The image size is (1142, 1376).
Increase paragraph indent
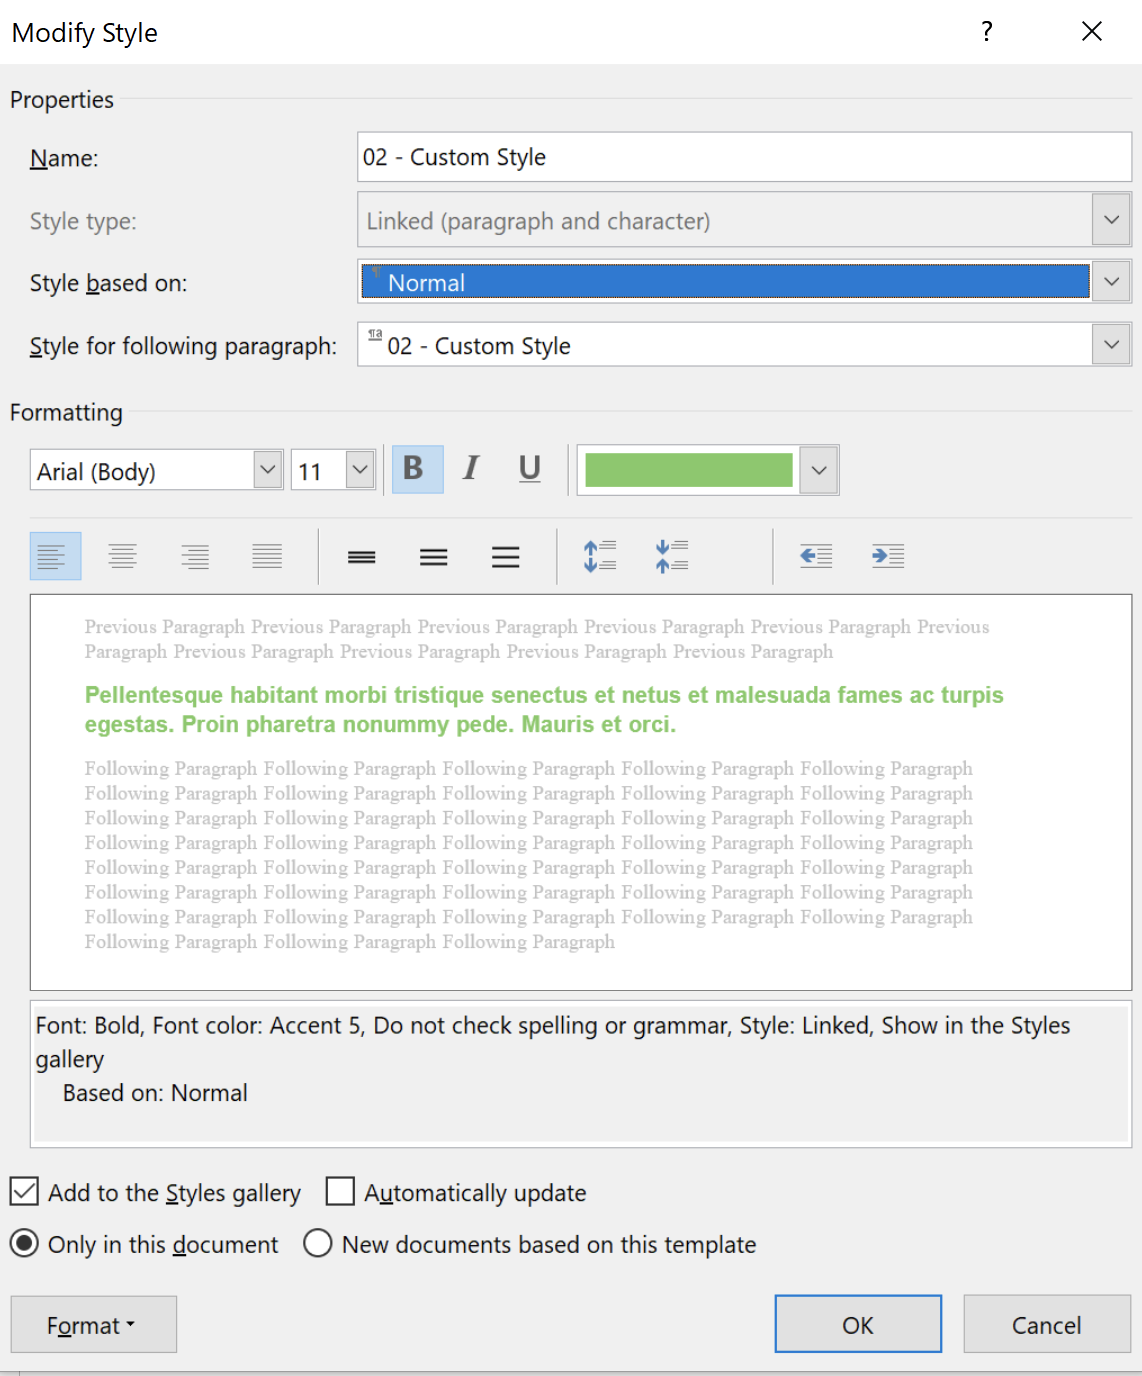coord(888,557)
